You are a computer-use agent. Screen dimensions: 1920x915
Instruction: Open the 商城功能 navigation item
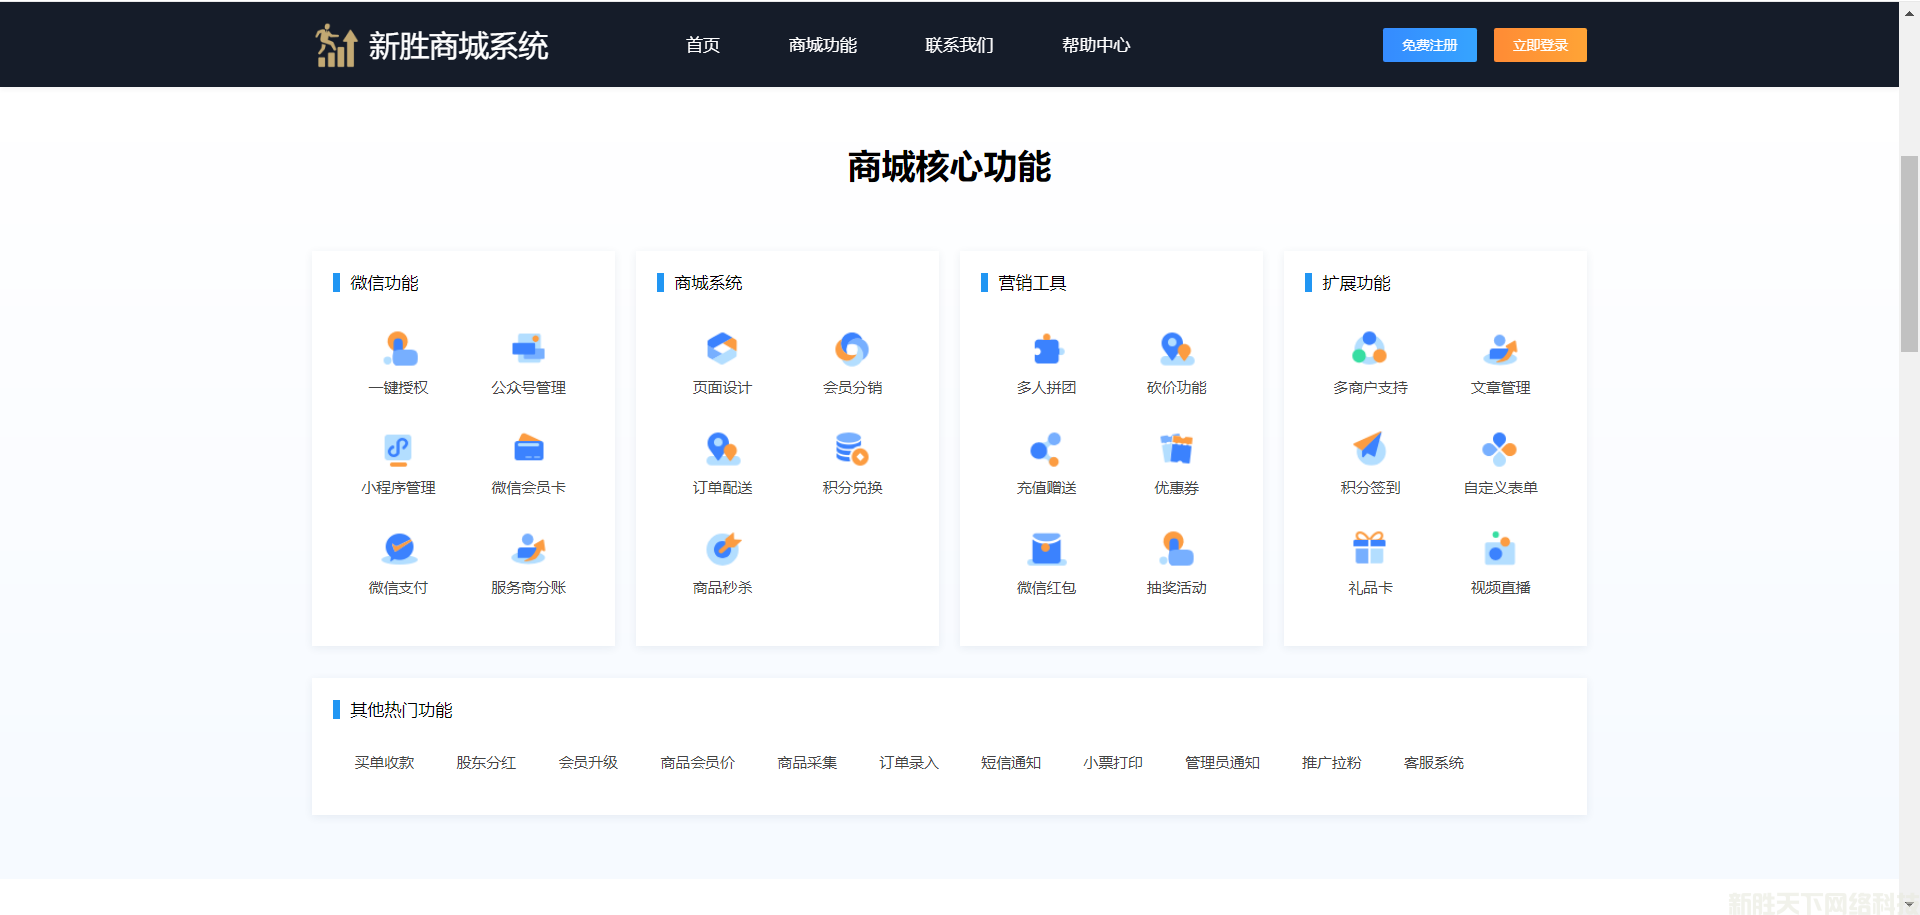point(823,45)
